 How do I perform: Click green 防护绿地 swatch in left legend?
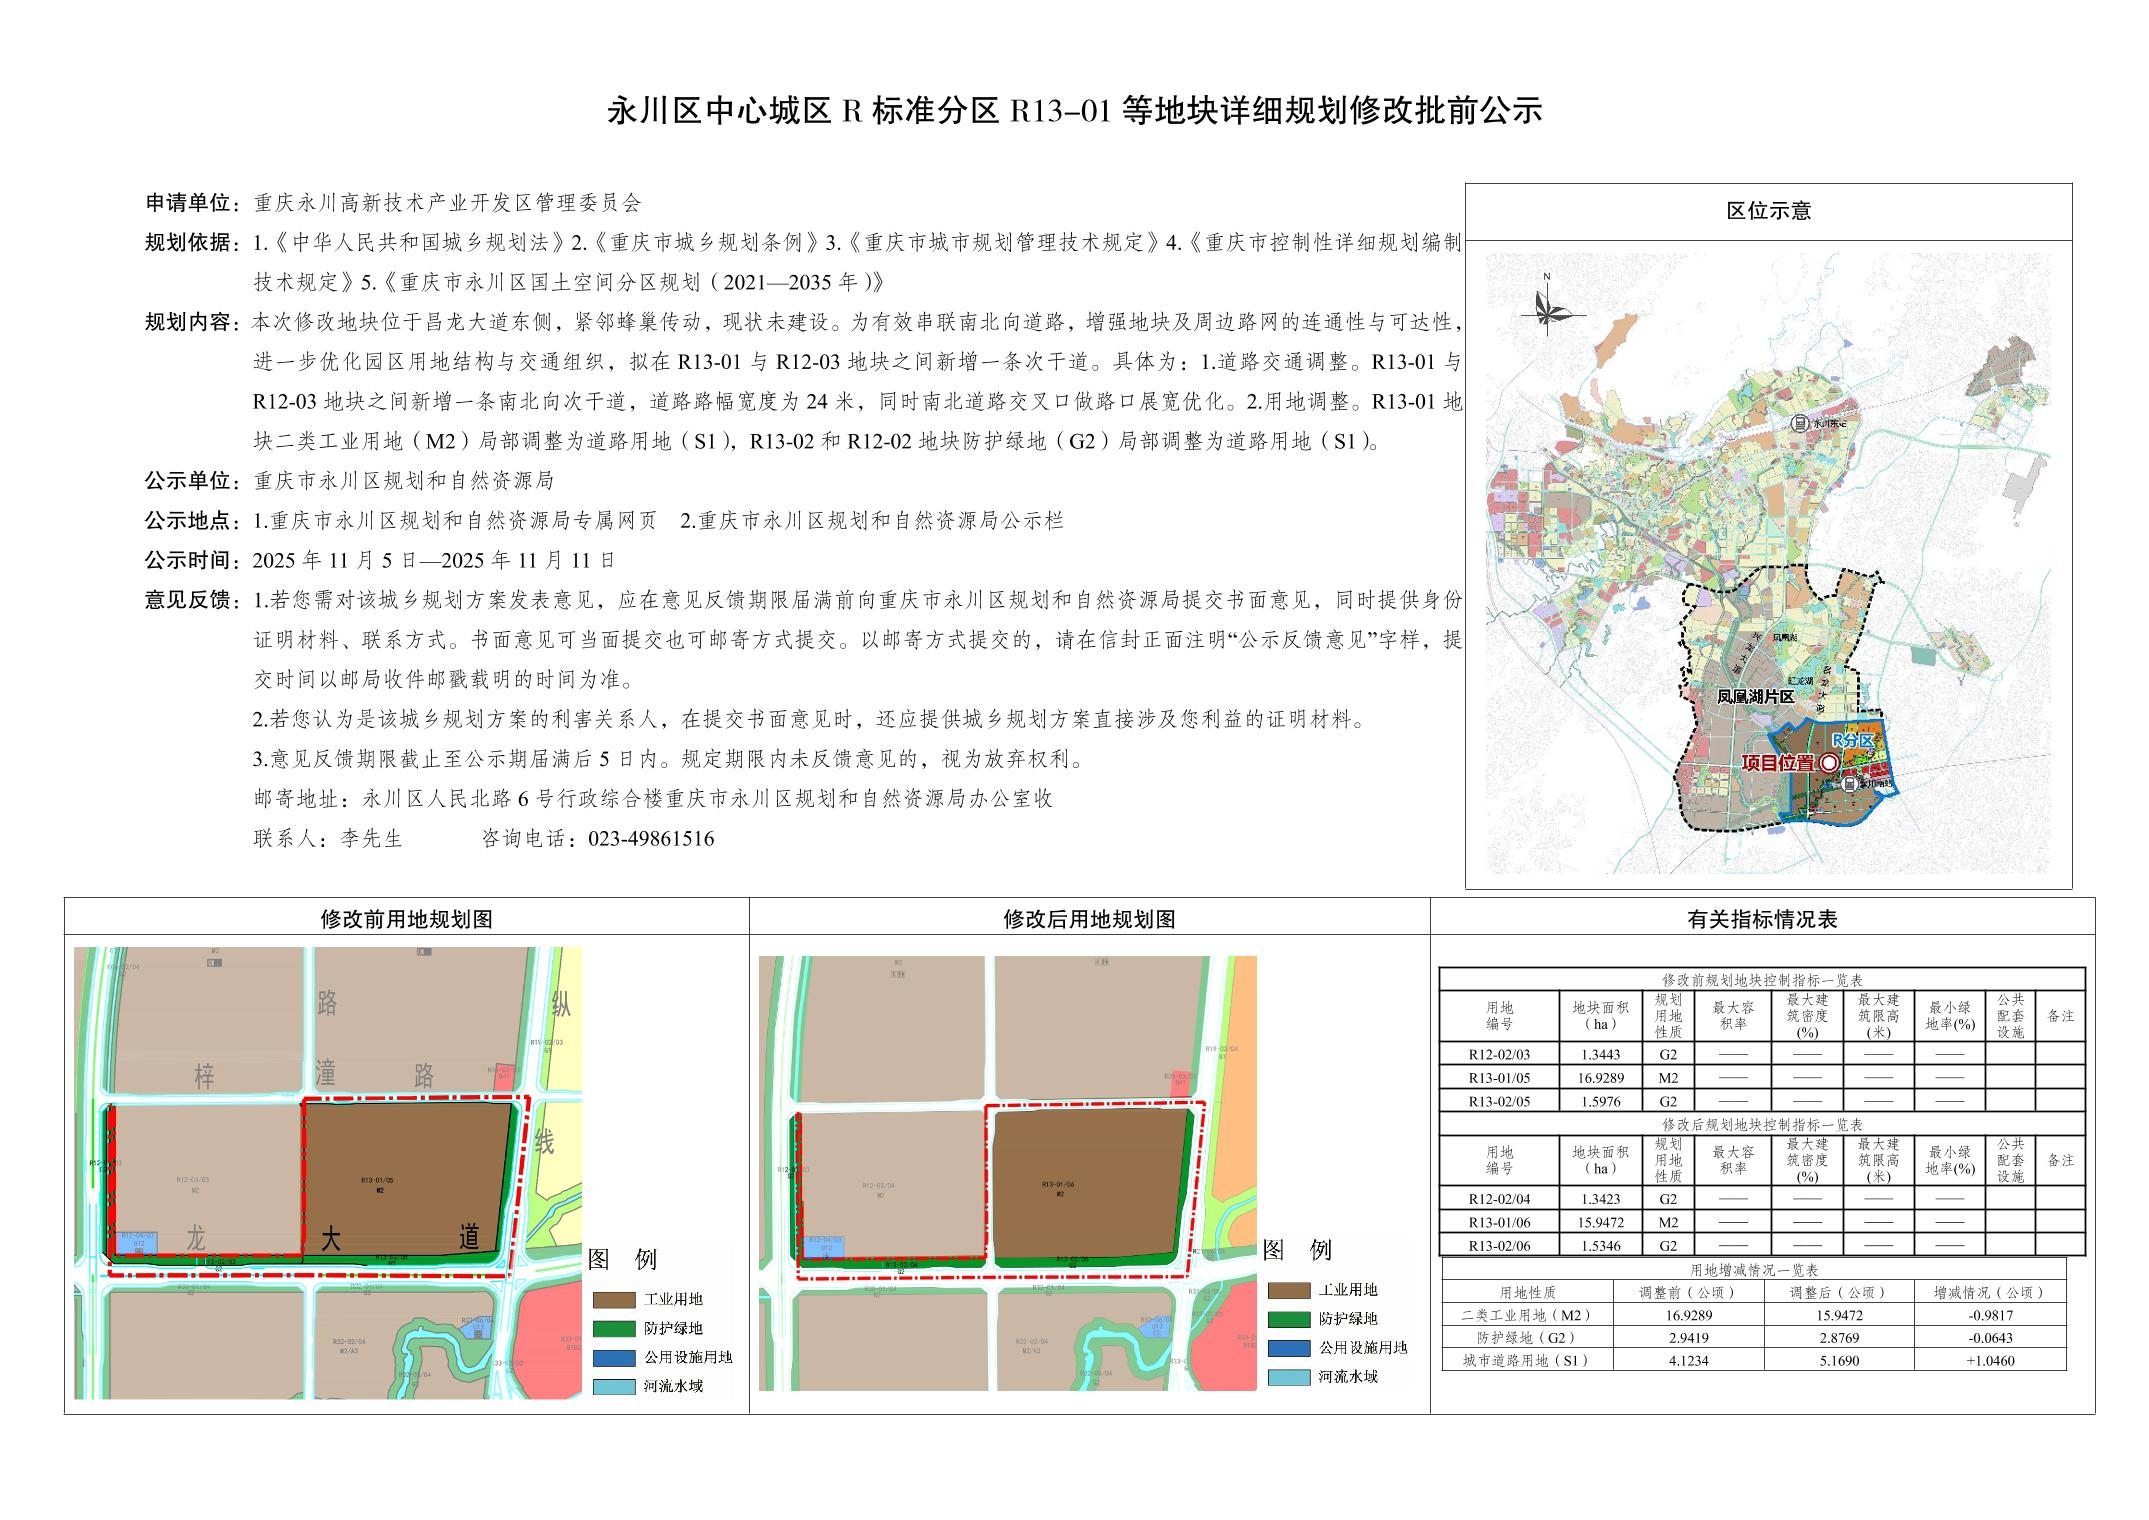613,1329
